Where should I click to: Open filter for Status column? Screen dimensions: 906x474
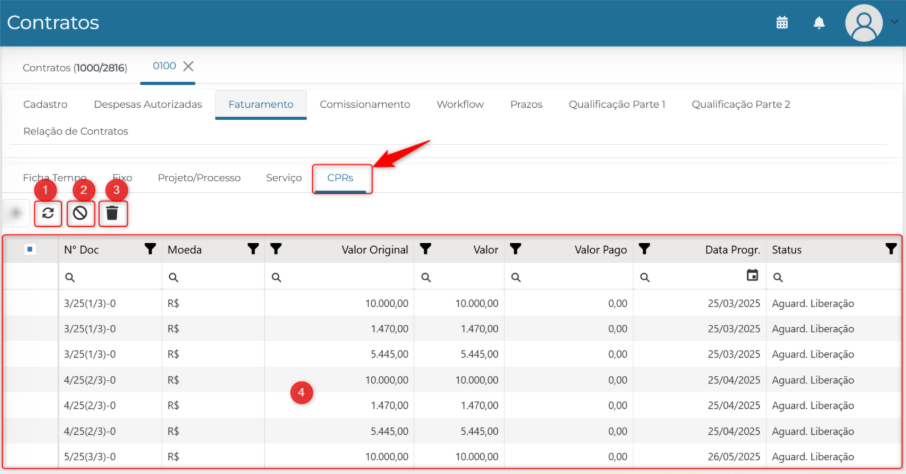pos(891,249)
